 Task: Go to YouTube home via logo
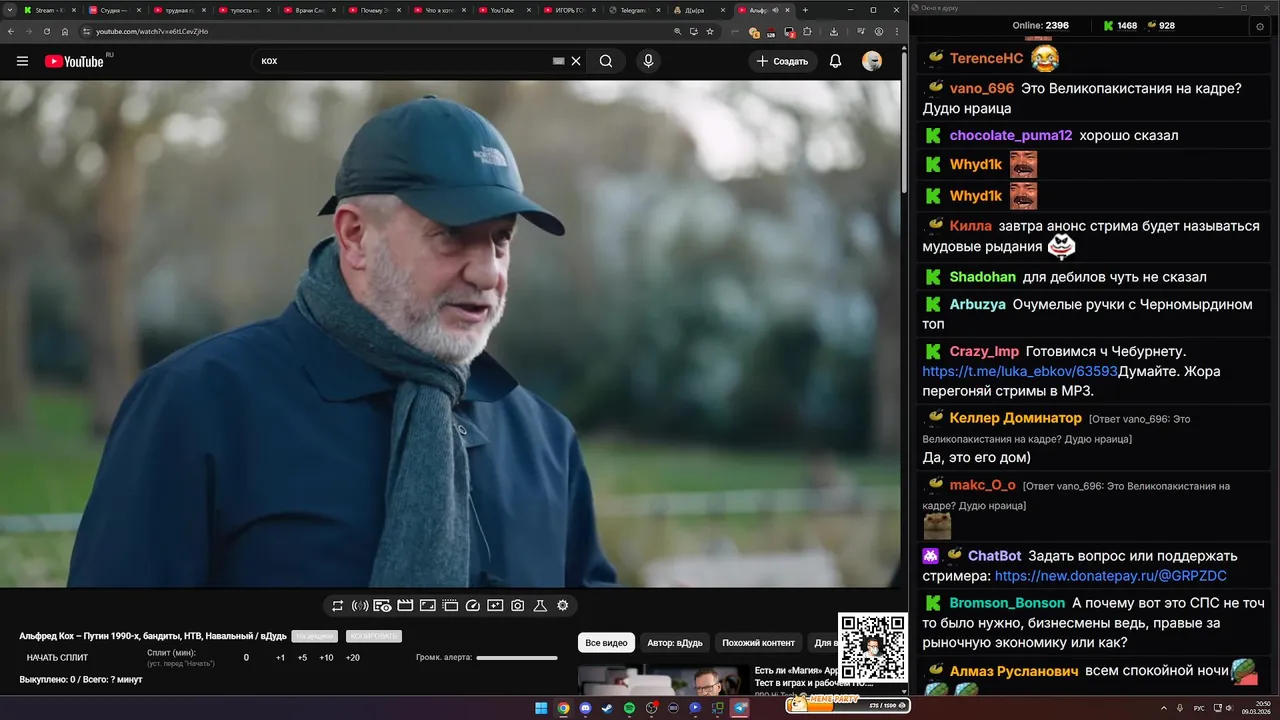[x=75, y=61]
